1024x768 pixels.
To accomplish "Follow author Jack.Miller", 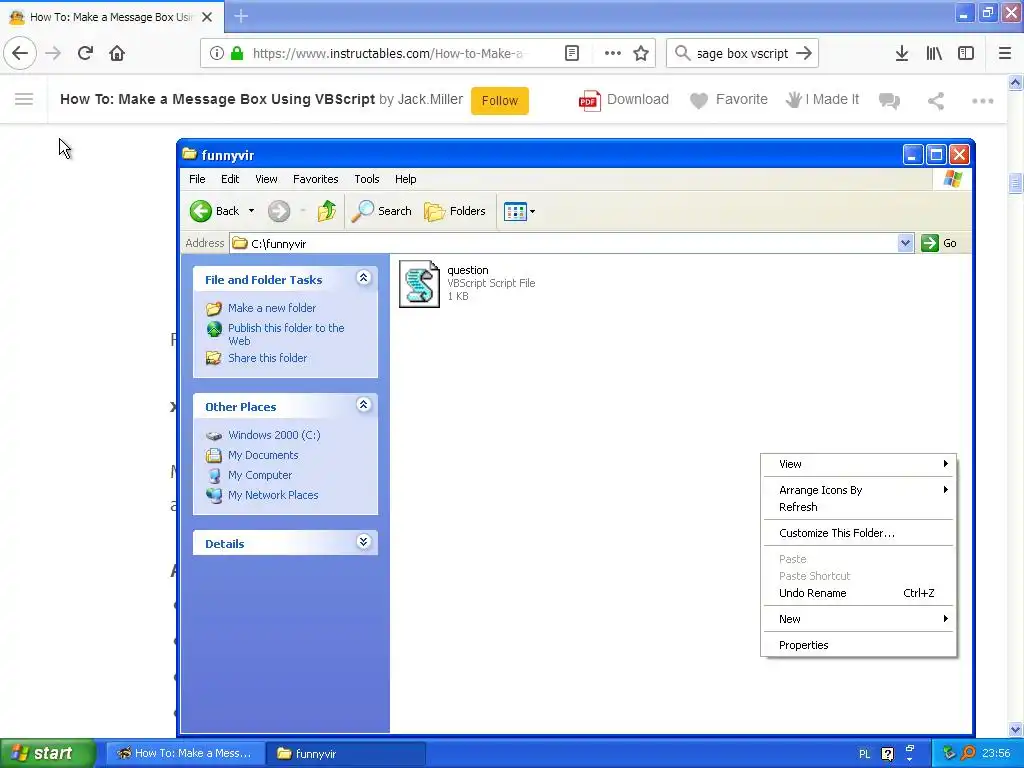I will pos(500,101).
